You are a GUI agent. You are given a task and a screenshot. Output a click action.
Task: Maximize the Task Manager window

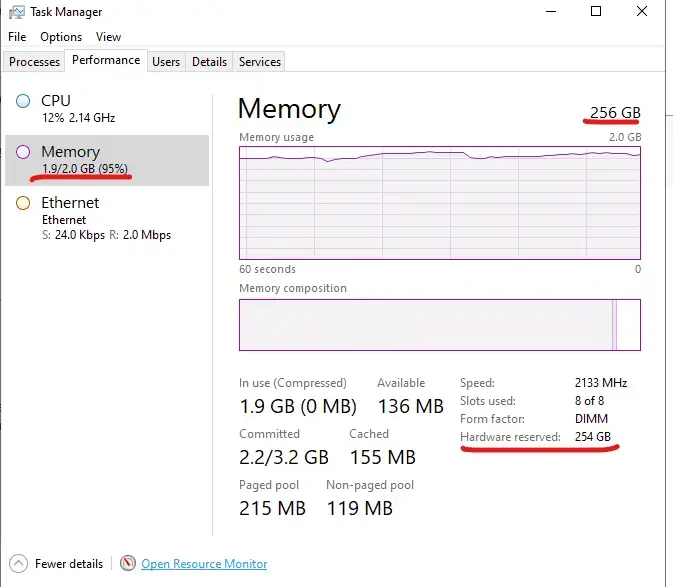(597, 13)
